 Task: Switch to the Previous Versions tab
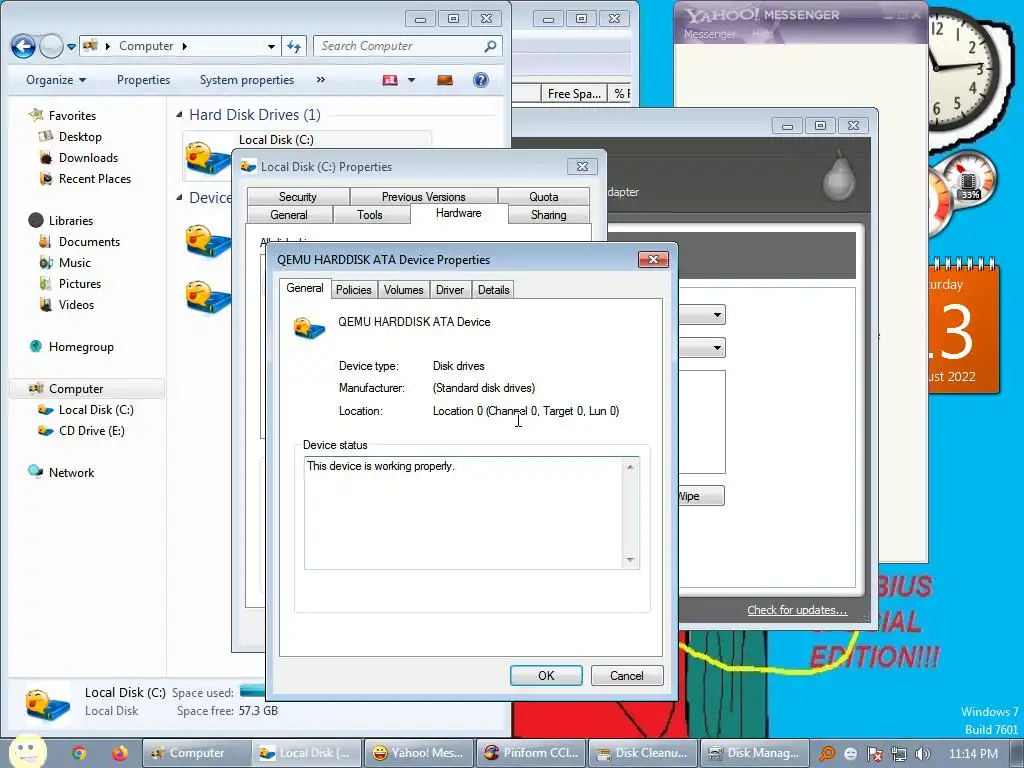[423, 197]
